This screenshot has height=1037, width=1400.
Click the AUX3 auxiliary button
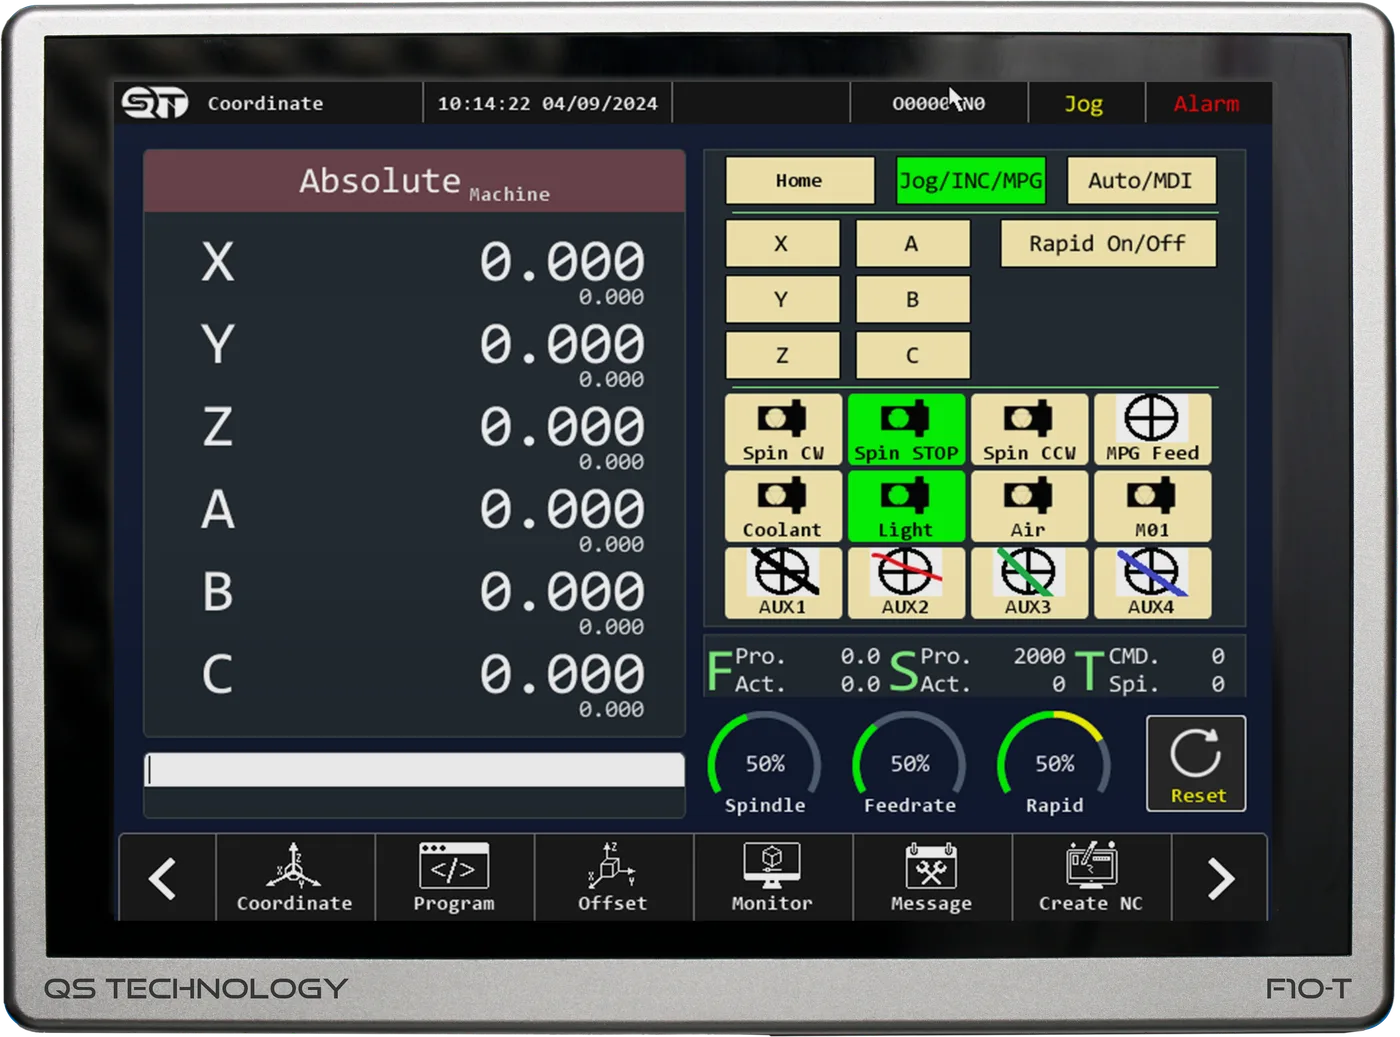tap(1029, 583)
